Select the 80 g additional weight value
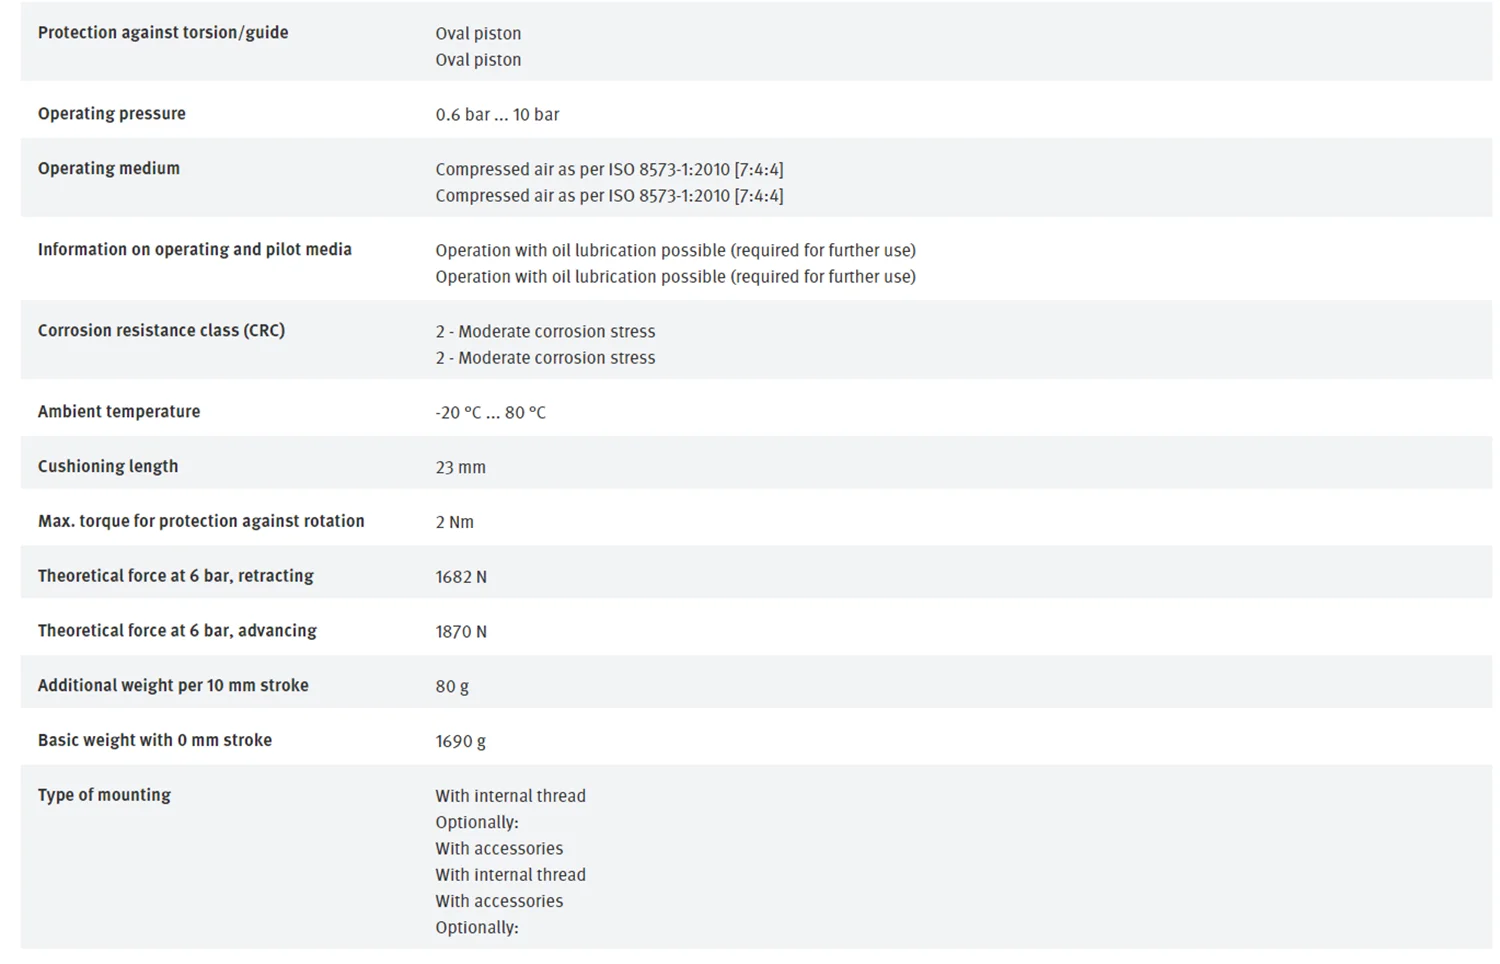Image resolution: width=1500 pixels, height=964 pixels. 452,686
